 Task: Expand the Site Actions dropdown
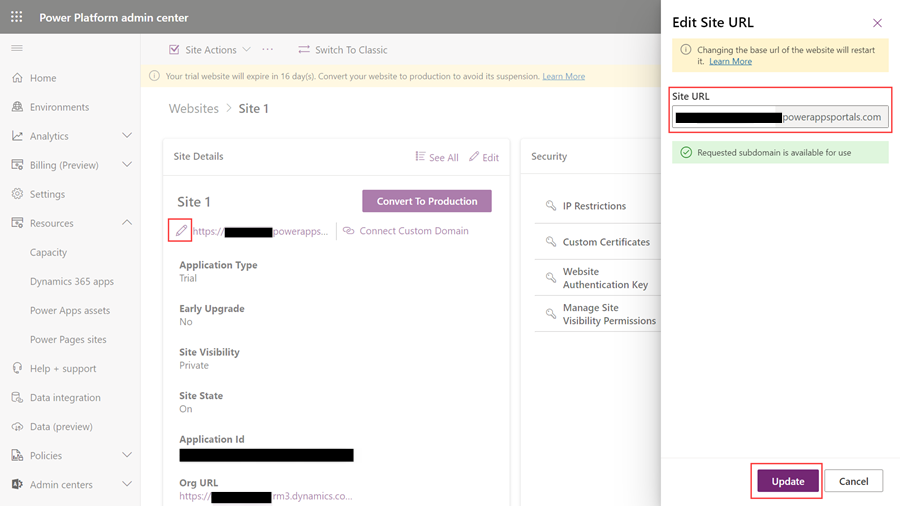pos(246,50)
